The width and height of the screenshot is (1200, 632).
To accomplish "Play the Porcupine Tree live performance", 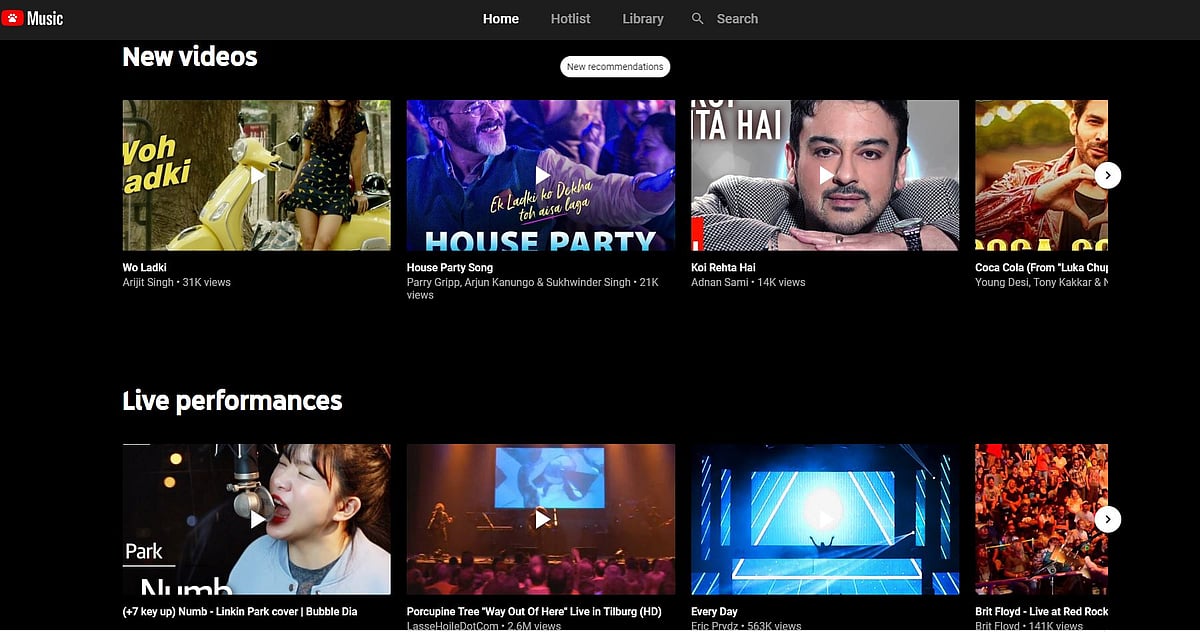I will (540, 519).
